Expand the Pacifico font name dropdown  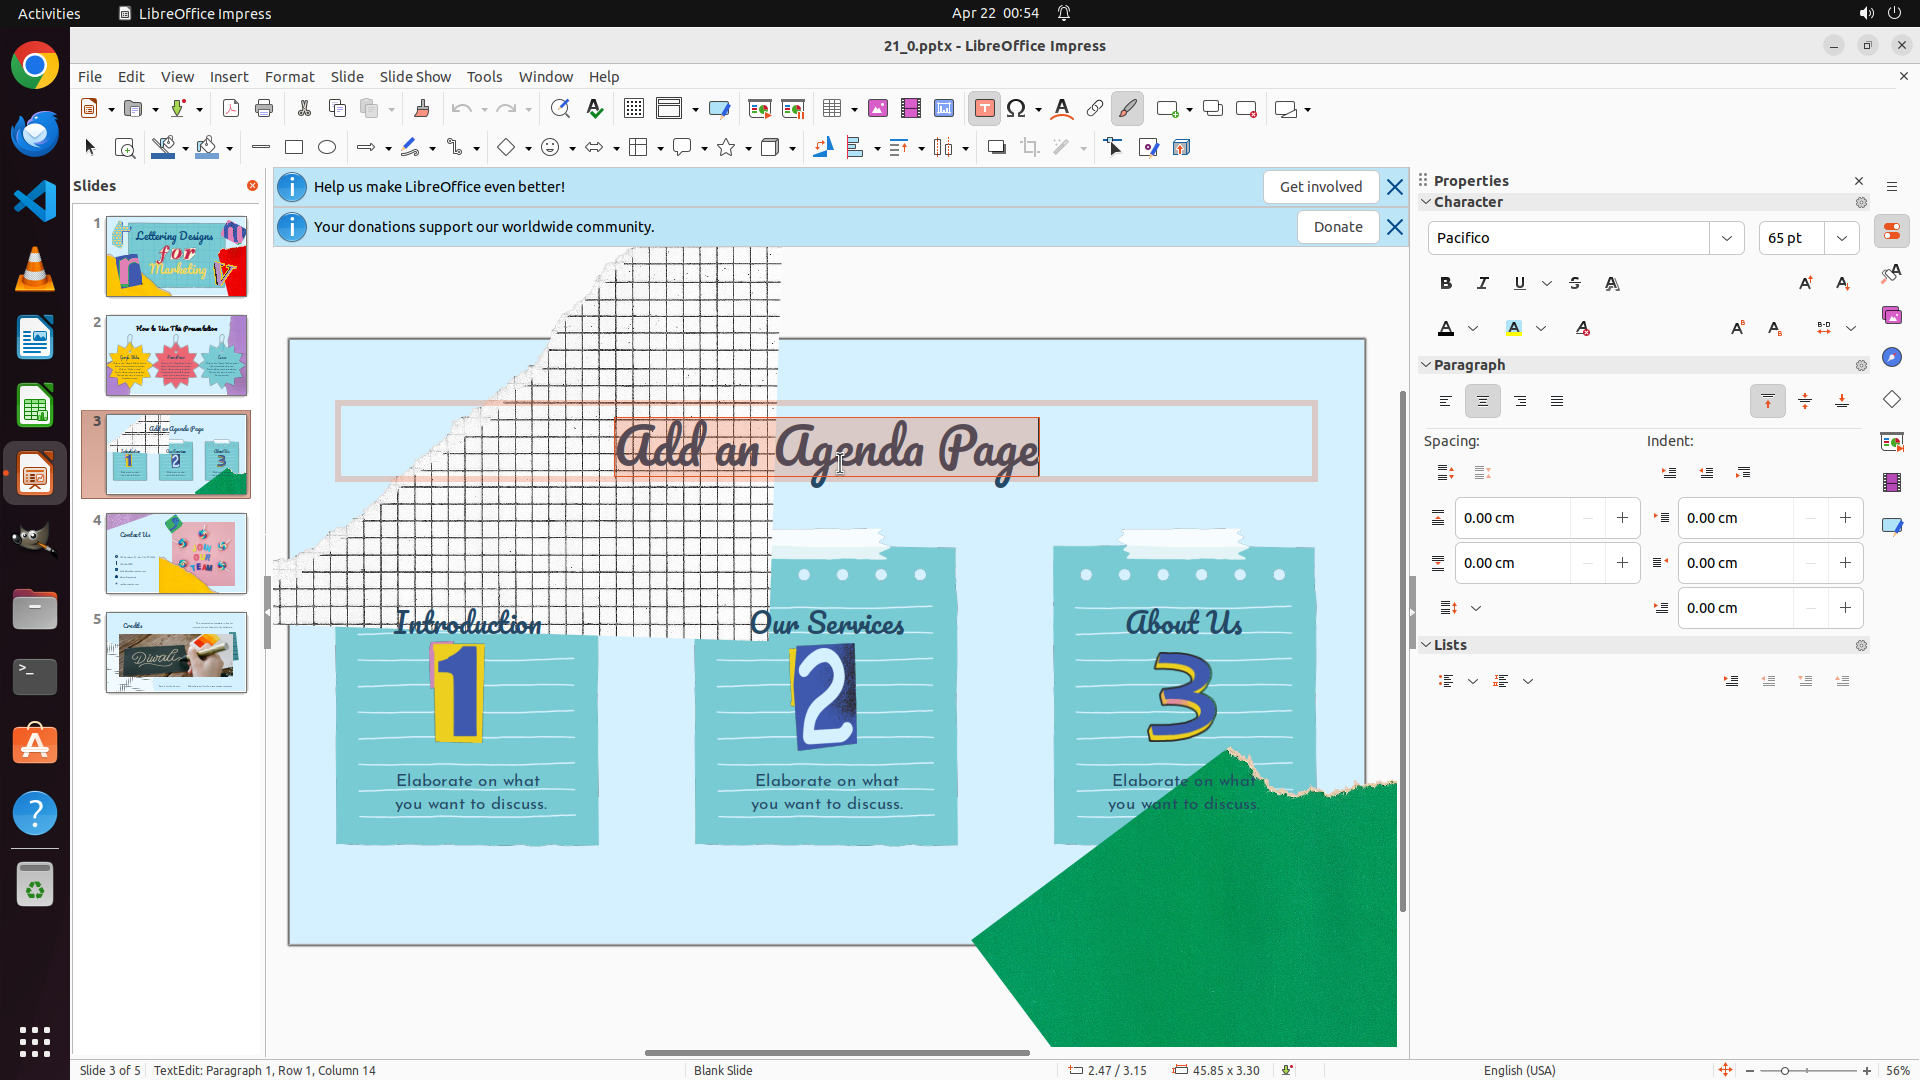coord(1727,238)
